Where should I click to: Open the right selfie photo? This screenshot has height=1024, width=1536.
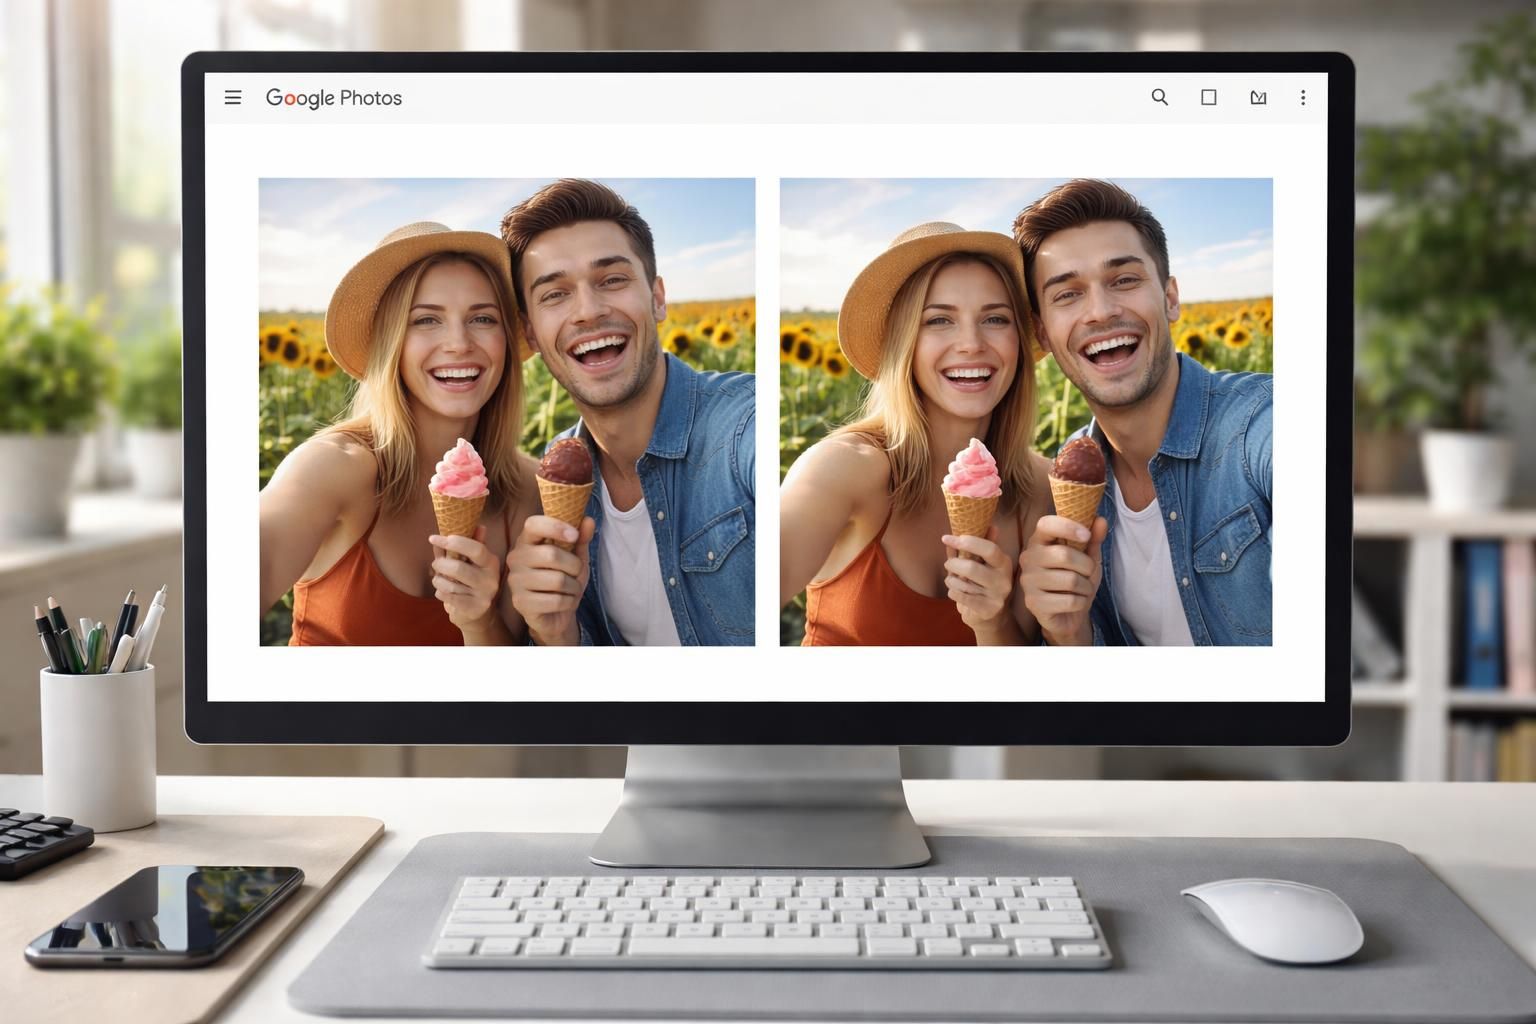[1026, 412]
